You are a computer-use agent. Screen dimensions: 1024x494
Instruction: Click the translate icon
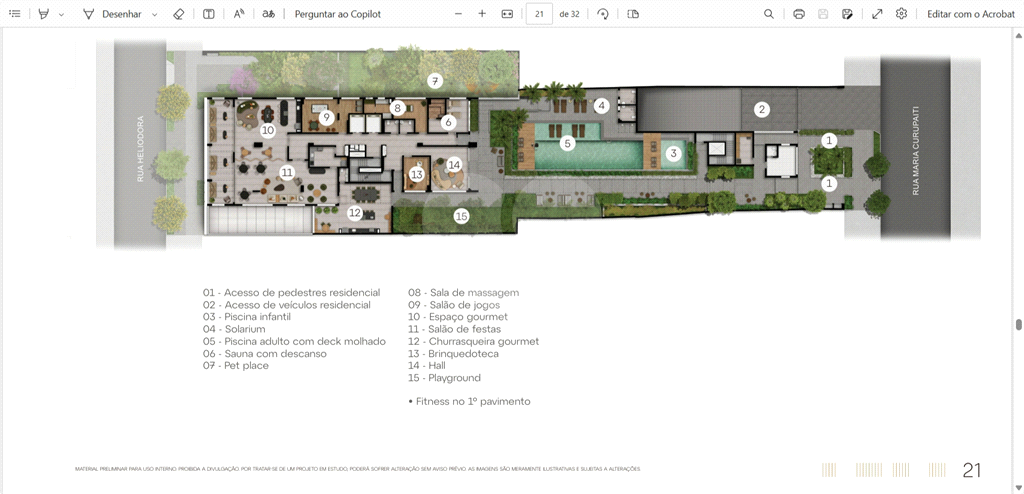pos(268,14)
